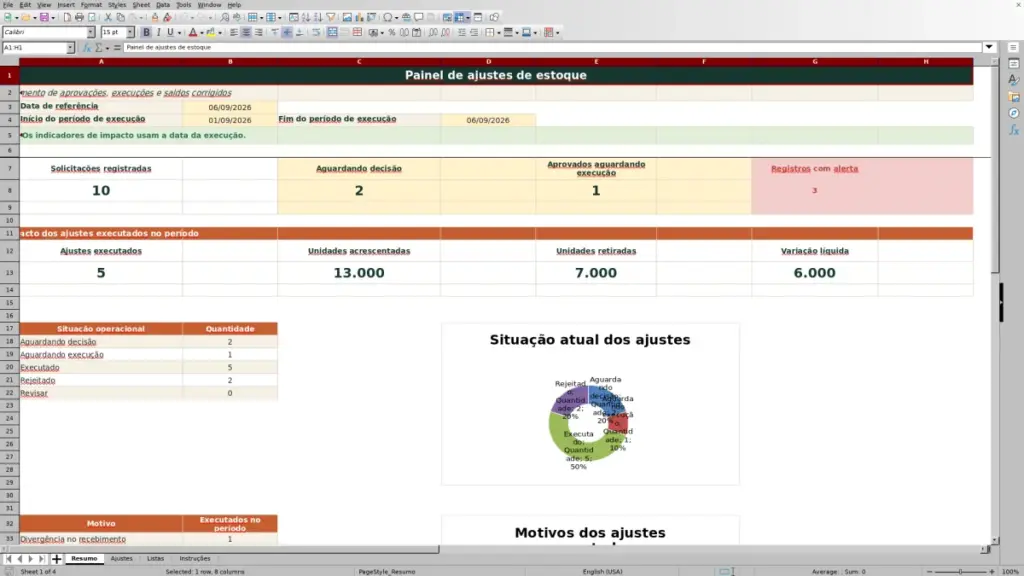This screenshot has width=1024, height=576.
Task: Click the Sort Descending icon
Action: pos(318,18)
